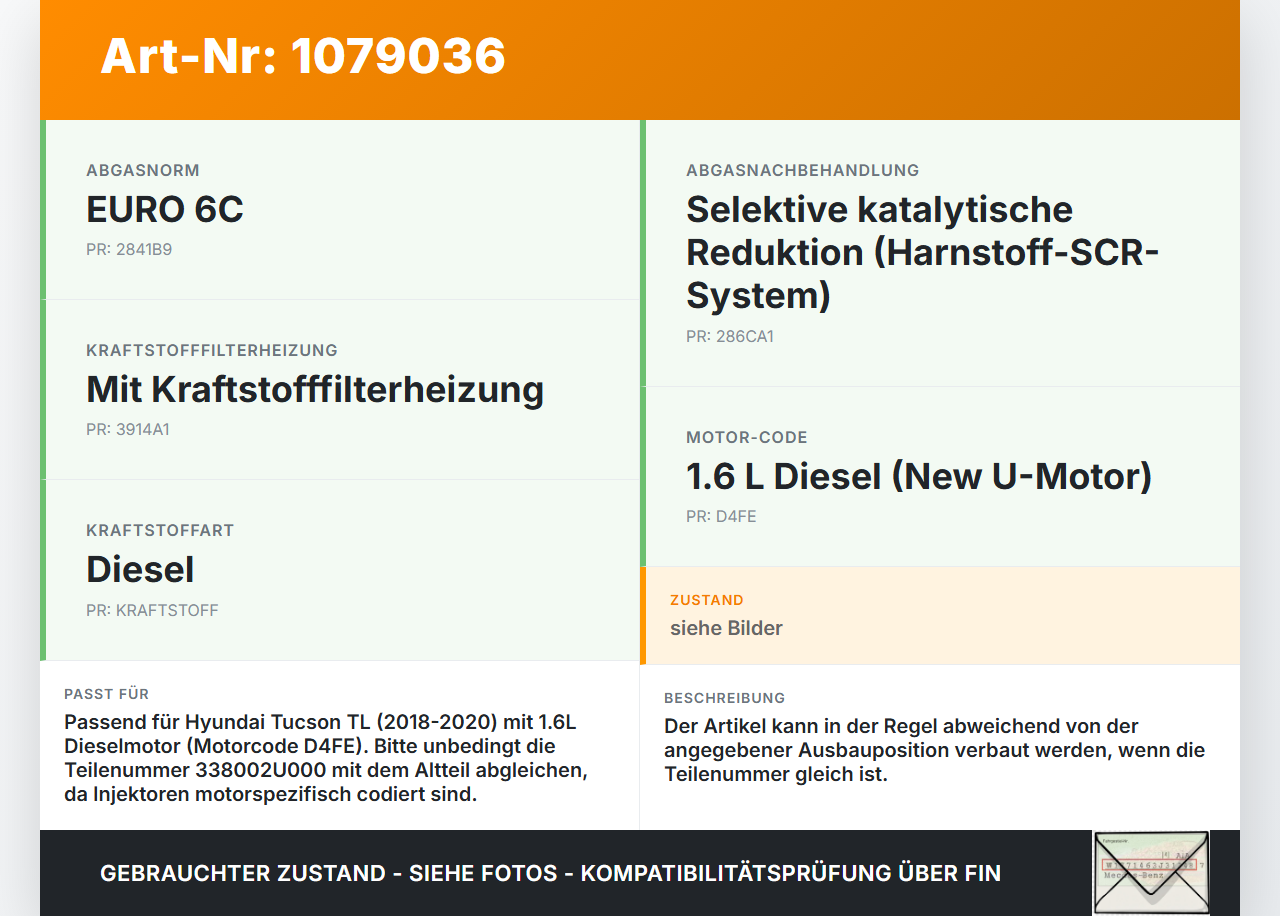Select the Diesel fuel type value

pos(140,569)
